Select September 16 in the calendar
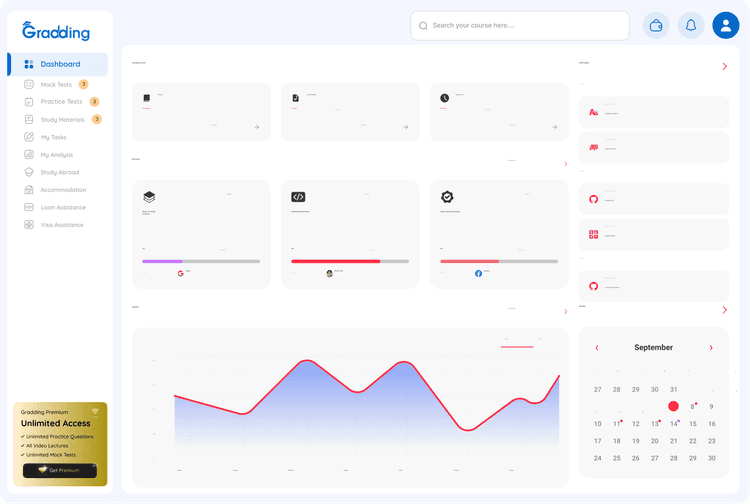Image resolution: width=750 pixels, height=504 pixels. click(x=712, y=424)
